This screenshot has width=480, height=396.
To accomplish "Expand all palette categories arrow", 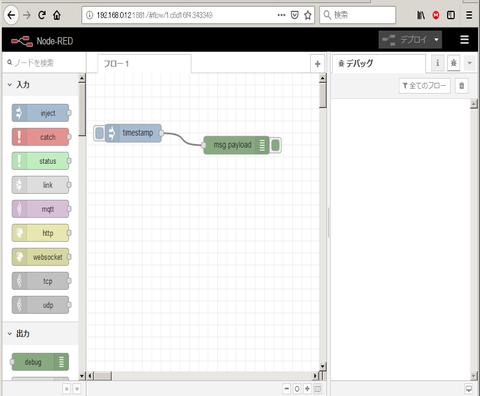I will pos(77,389).
